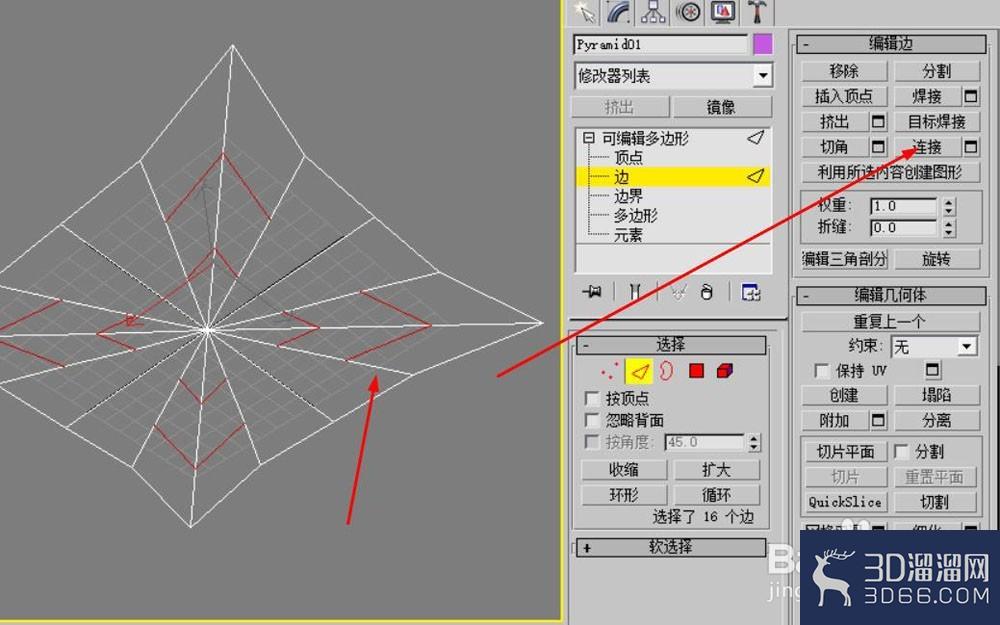Toggle the 分割 checkbox beside 切片平面

coord(901,452)
